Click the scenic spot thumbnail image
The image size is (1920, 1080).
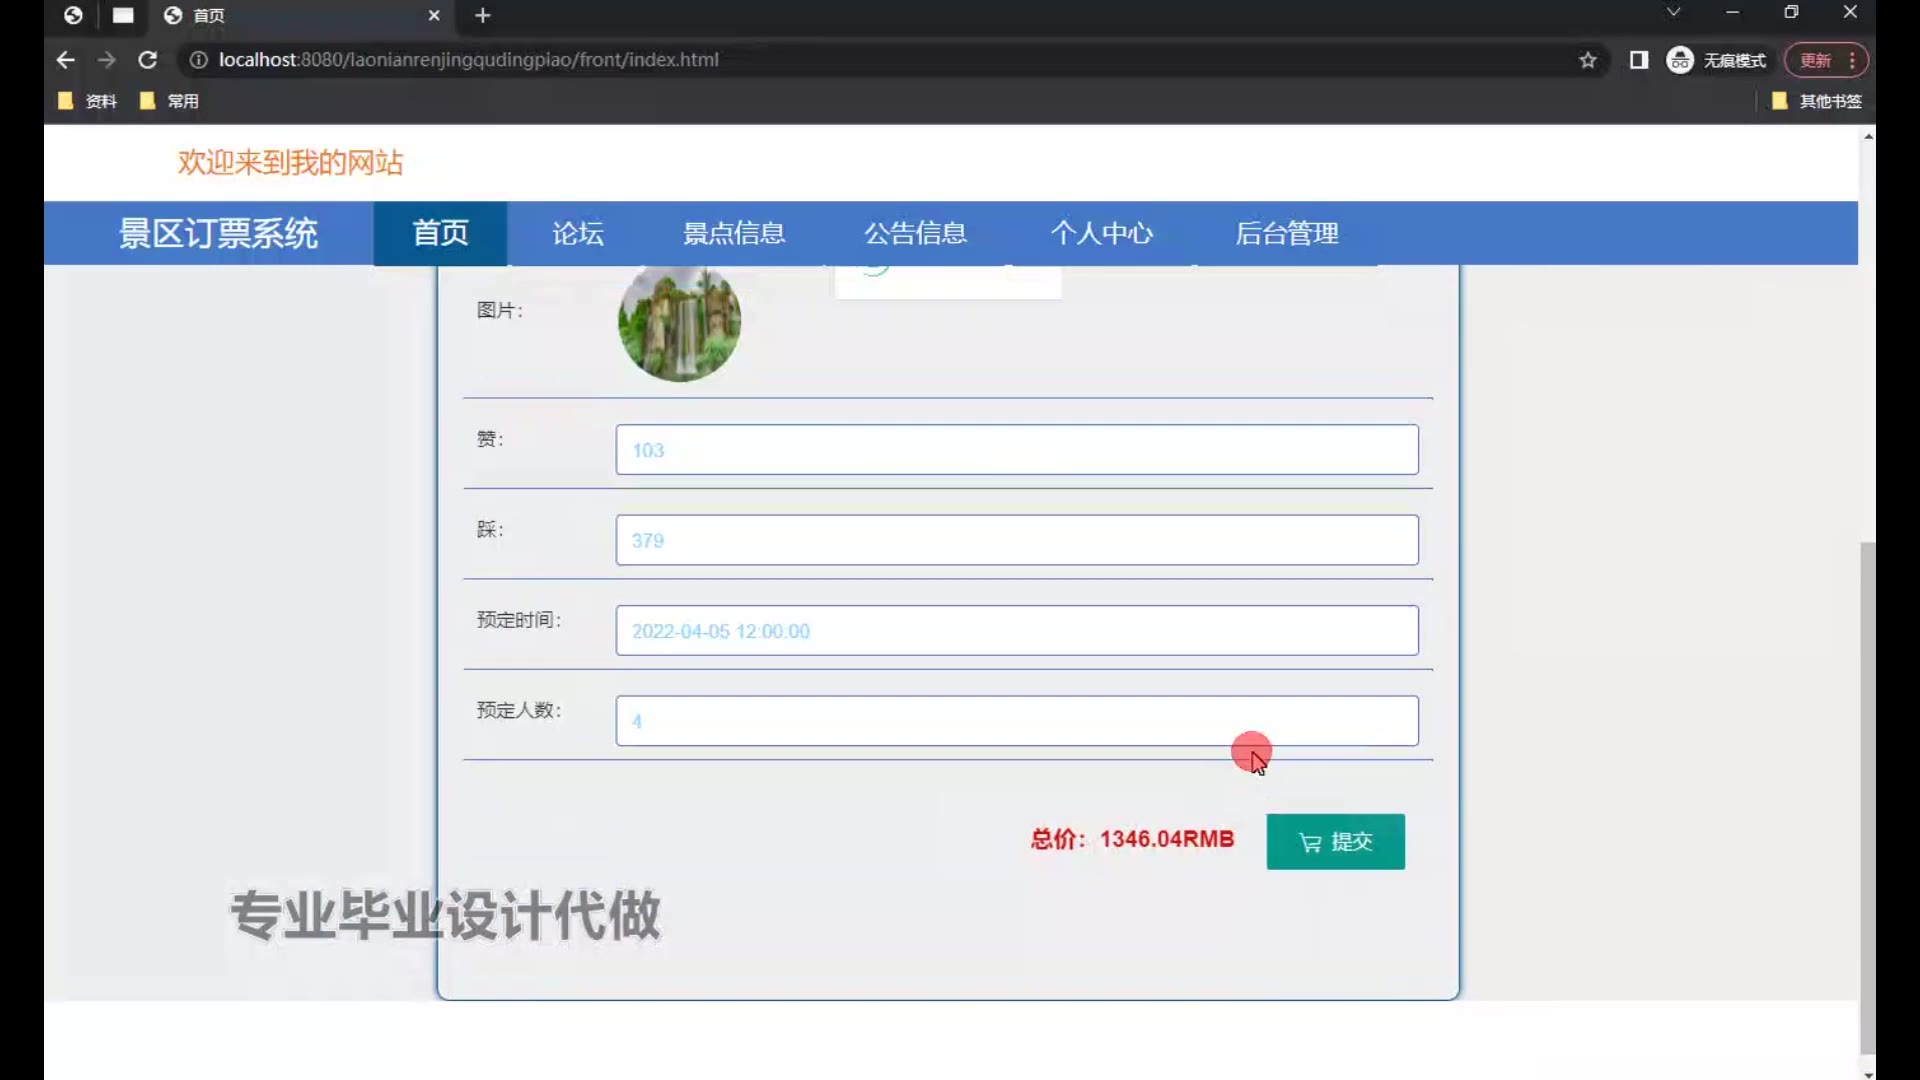coord(679,322)
